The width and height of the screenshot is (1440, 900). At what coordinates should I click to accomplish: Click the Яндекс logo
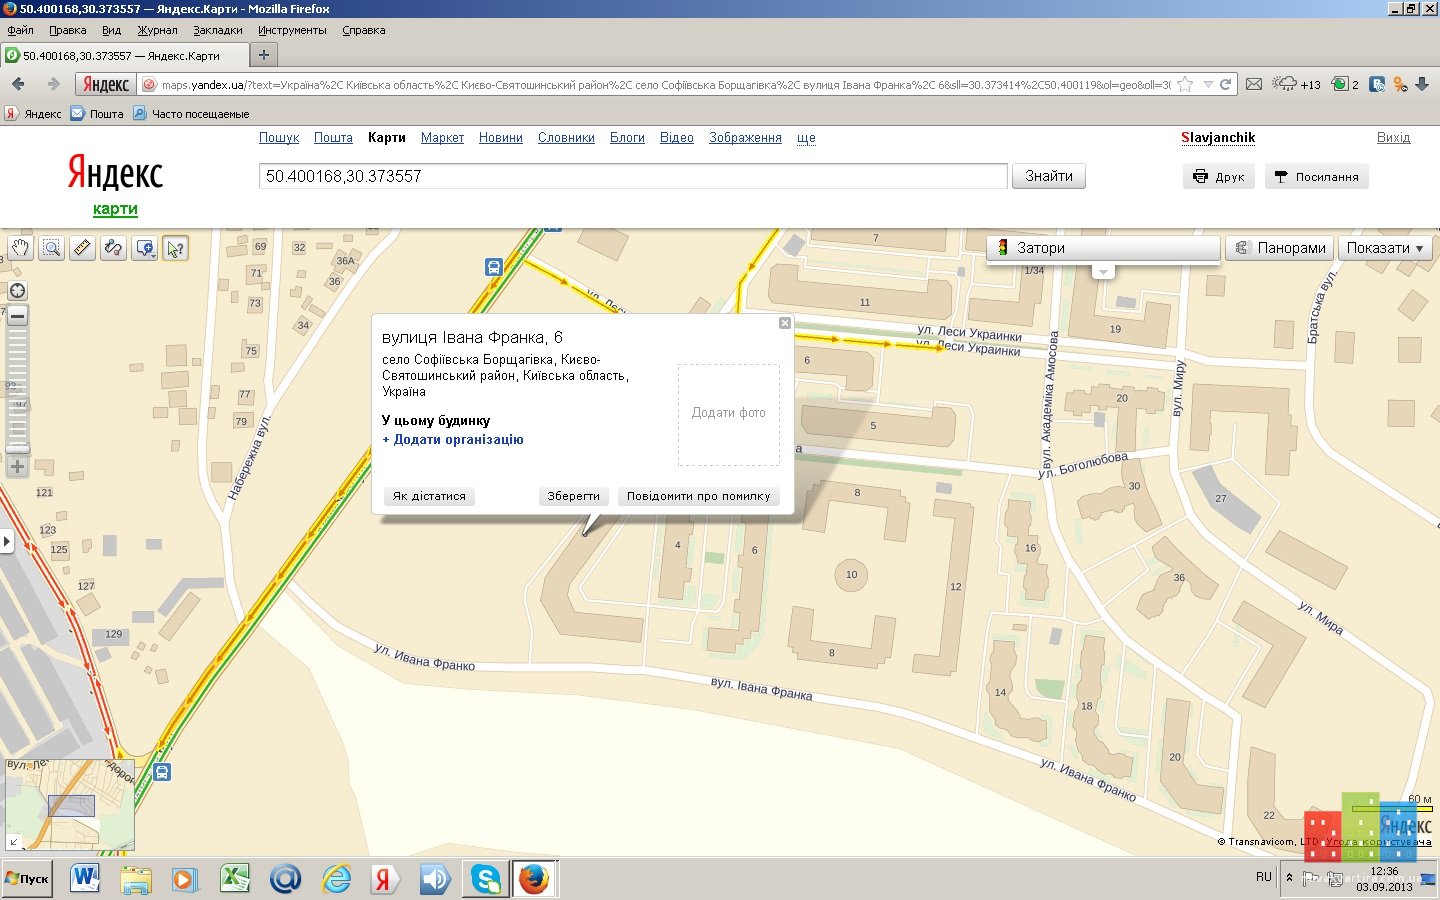click(115, 174)
